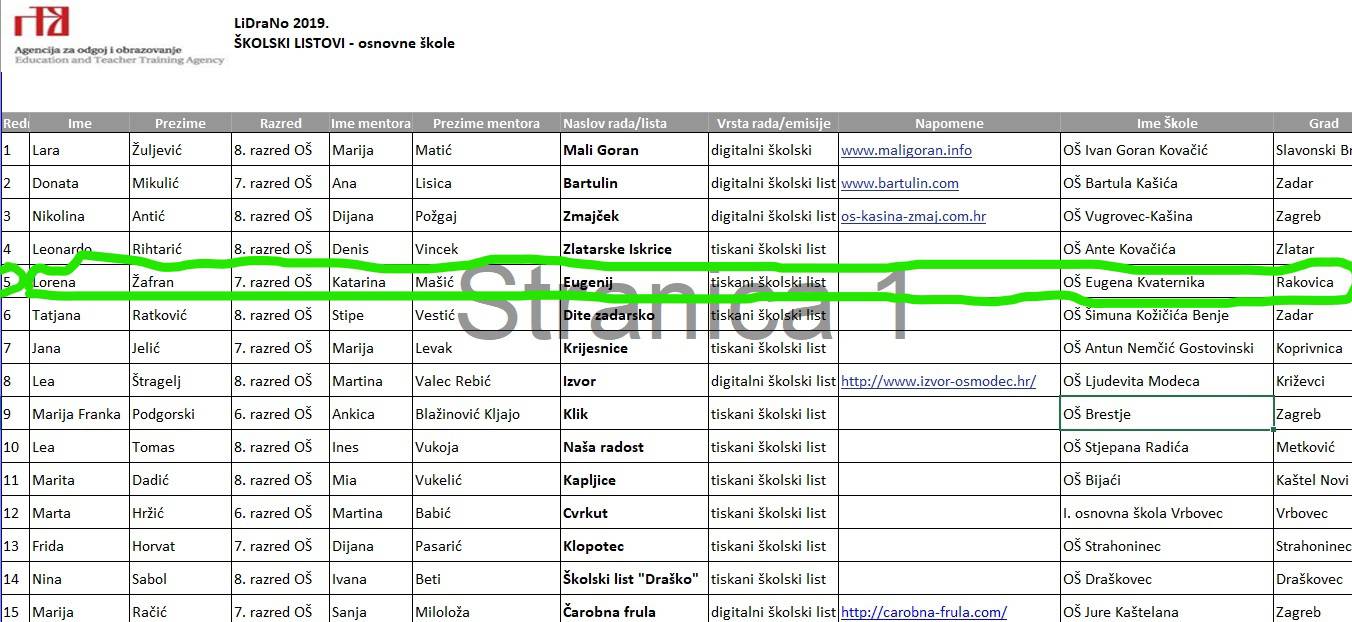Click the mentor name 'Katarina'

click(x=371, y=282)
